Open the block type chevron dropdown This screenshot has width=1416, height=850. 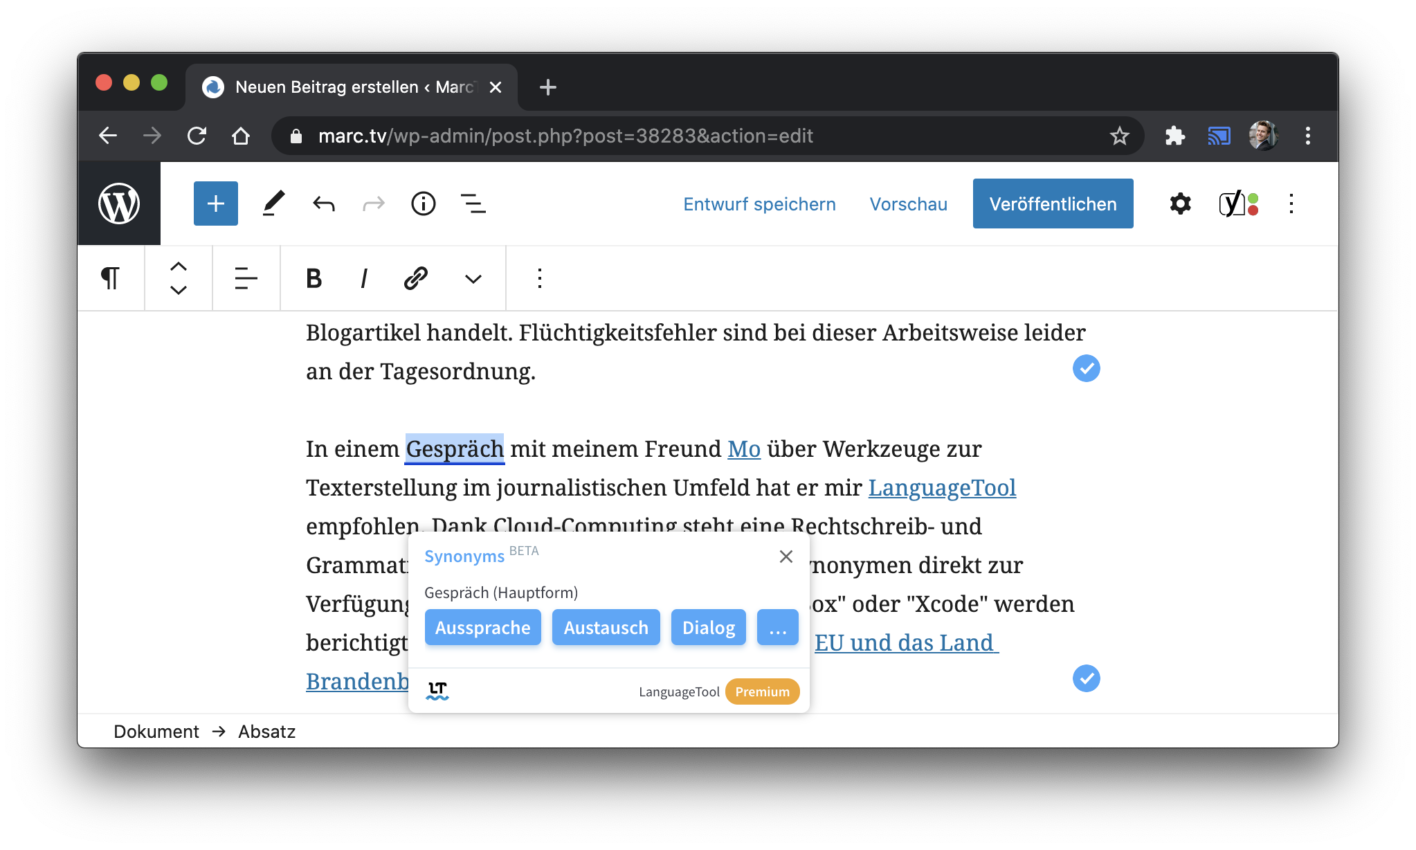(471, 278)
